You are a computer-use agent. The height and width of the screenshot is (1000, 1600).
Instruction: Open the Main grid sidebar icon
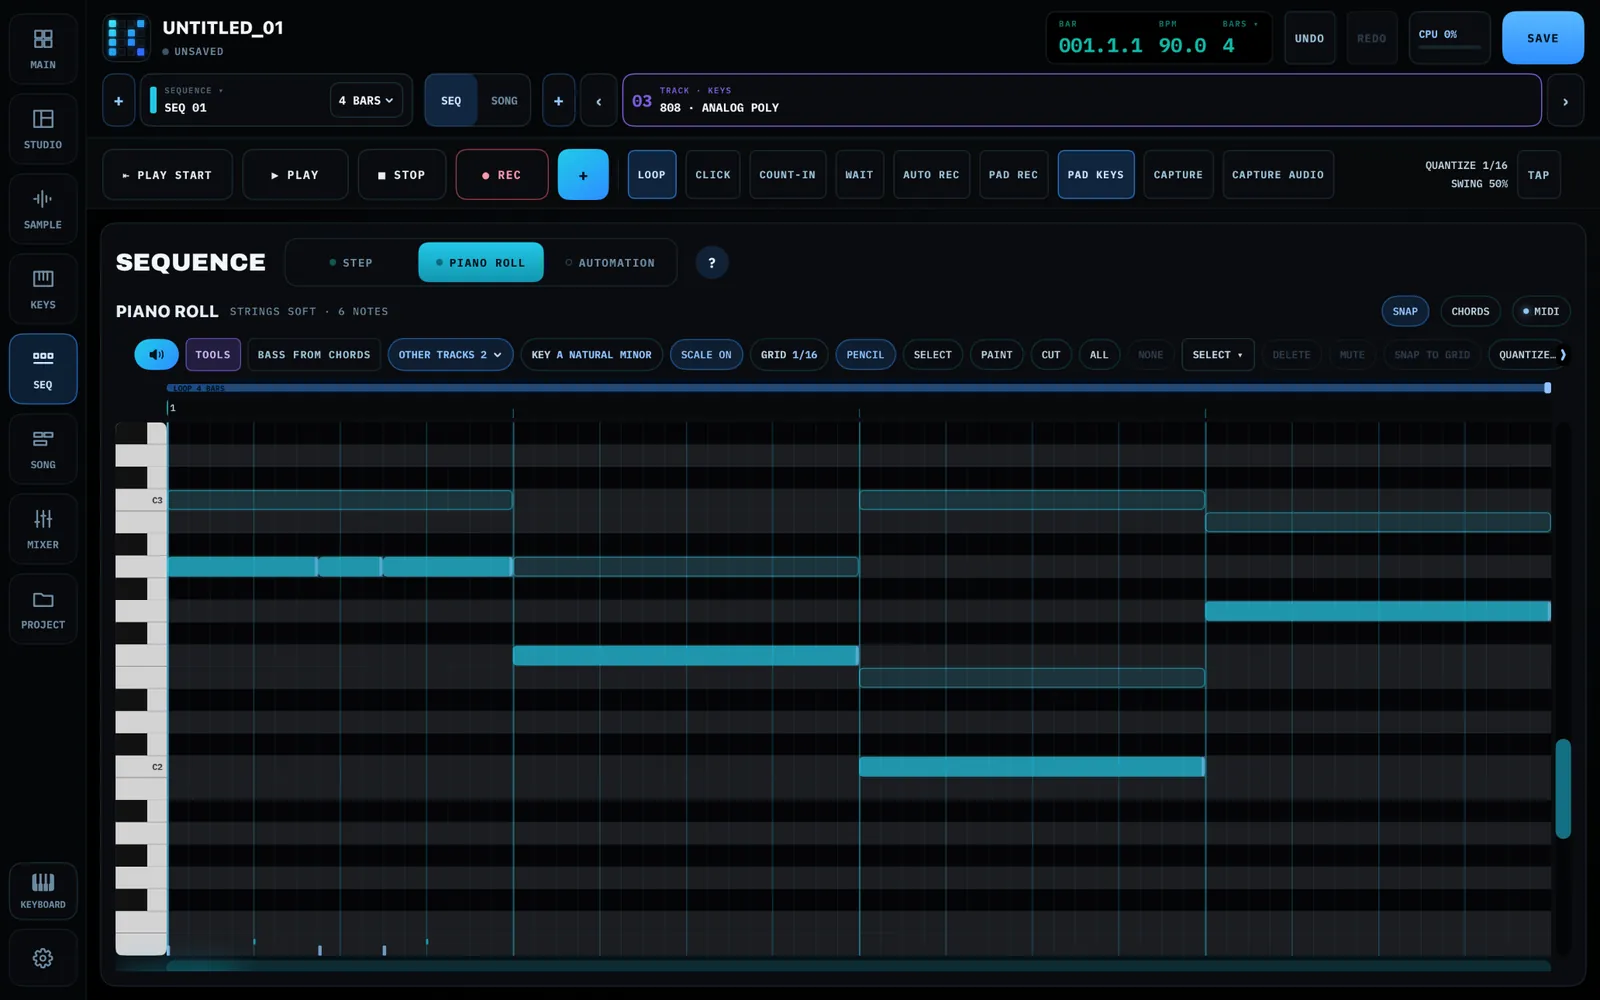(43, 49)
